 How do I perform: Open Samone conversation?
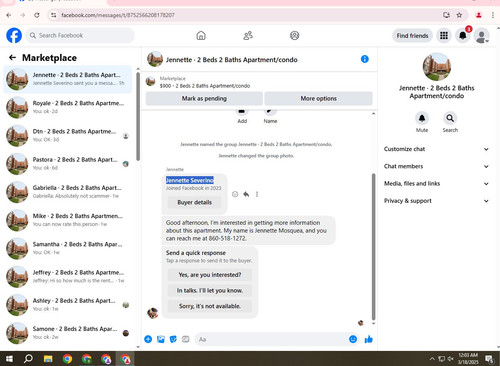pyautogui.click(x=68, y=333)
